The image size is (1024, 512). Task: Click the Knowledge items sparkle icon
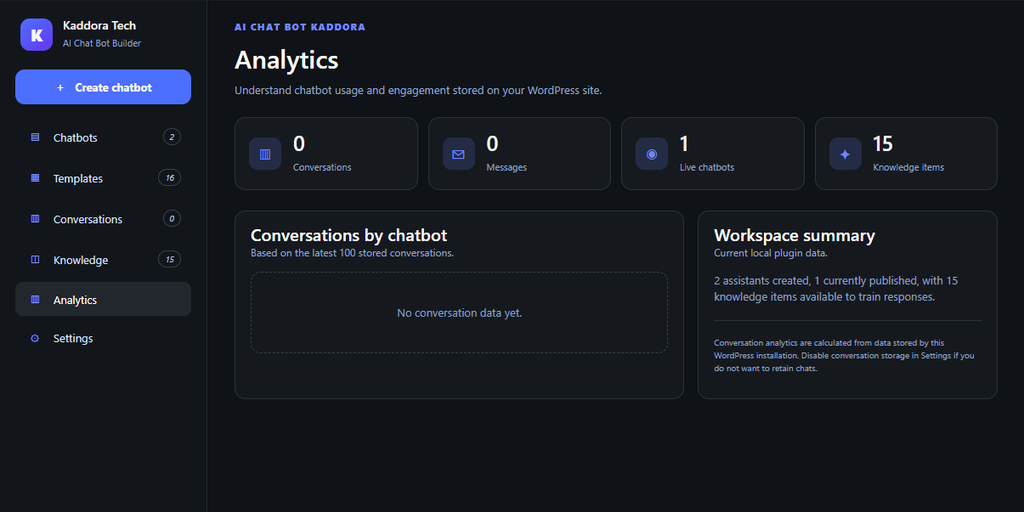pyautogui.click(x=845, y=154)
